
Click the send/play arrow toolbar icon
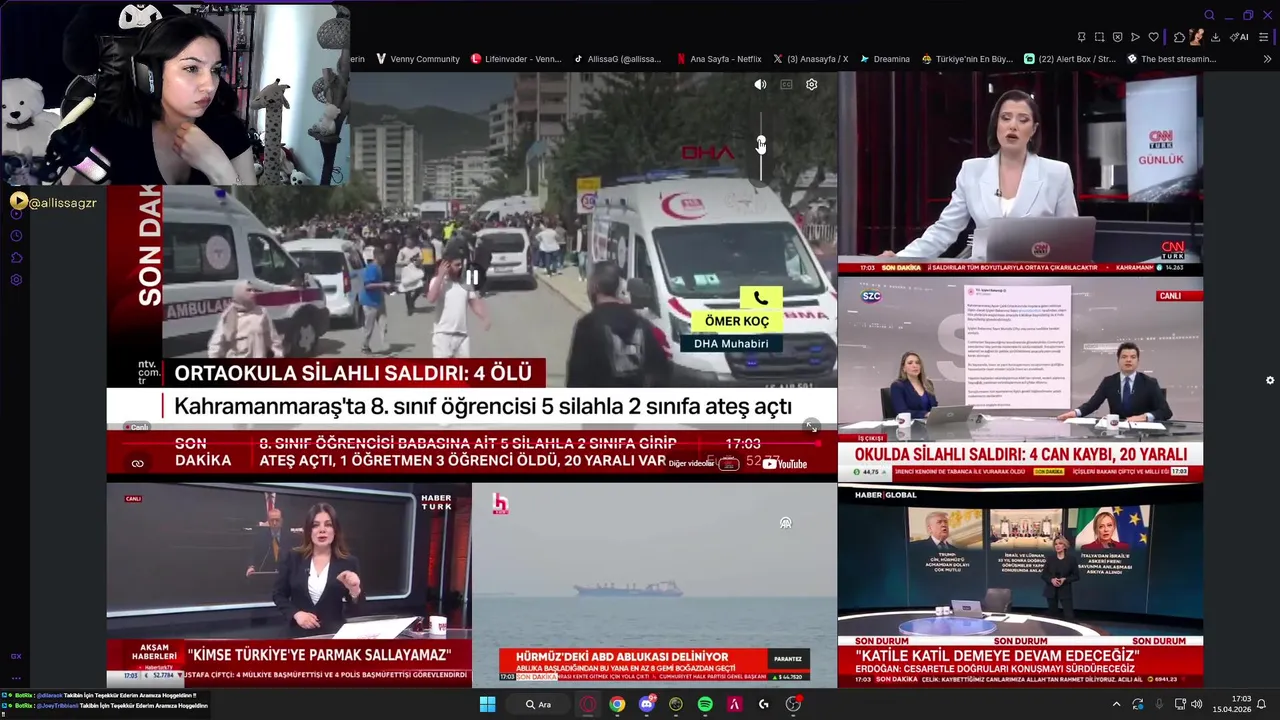1135,37
